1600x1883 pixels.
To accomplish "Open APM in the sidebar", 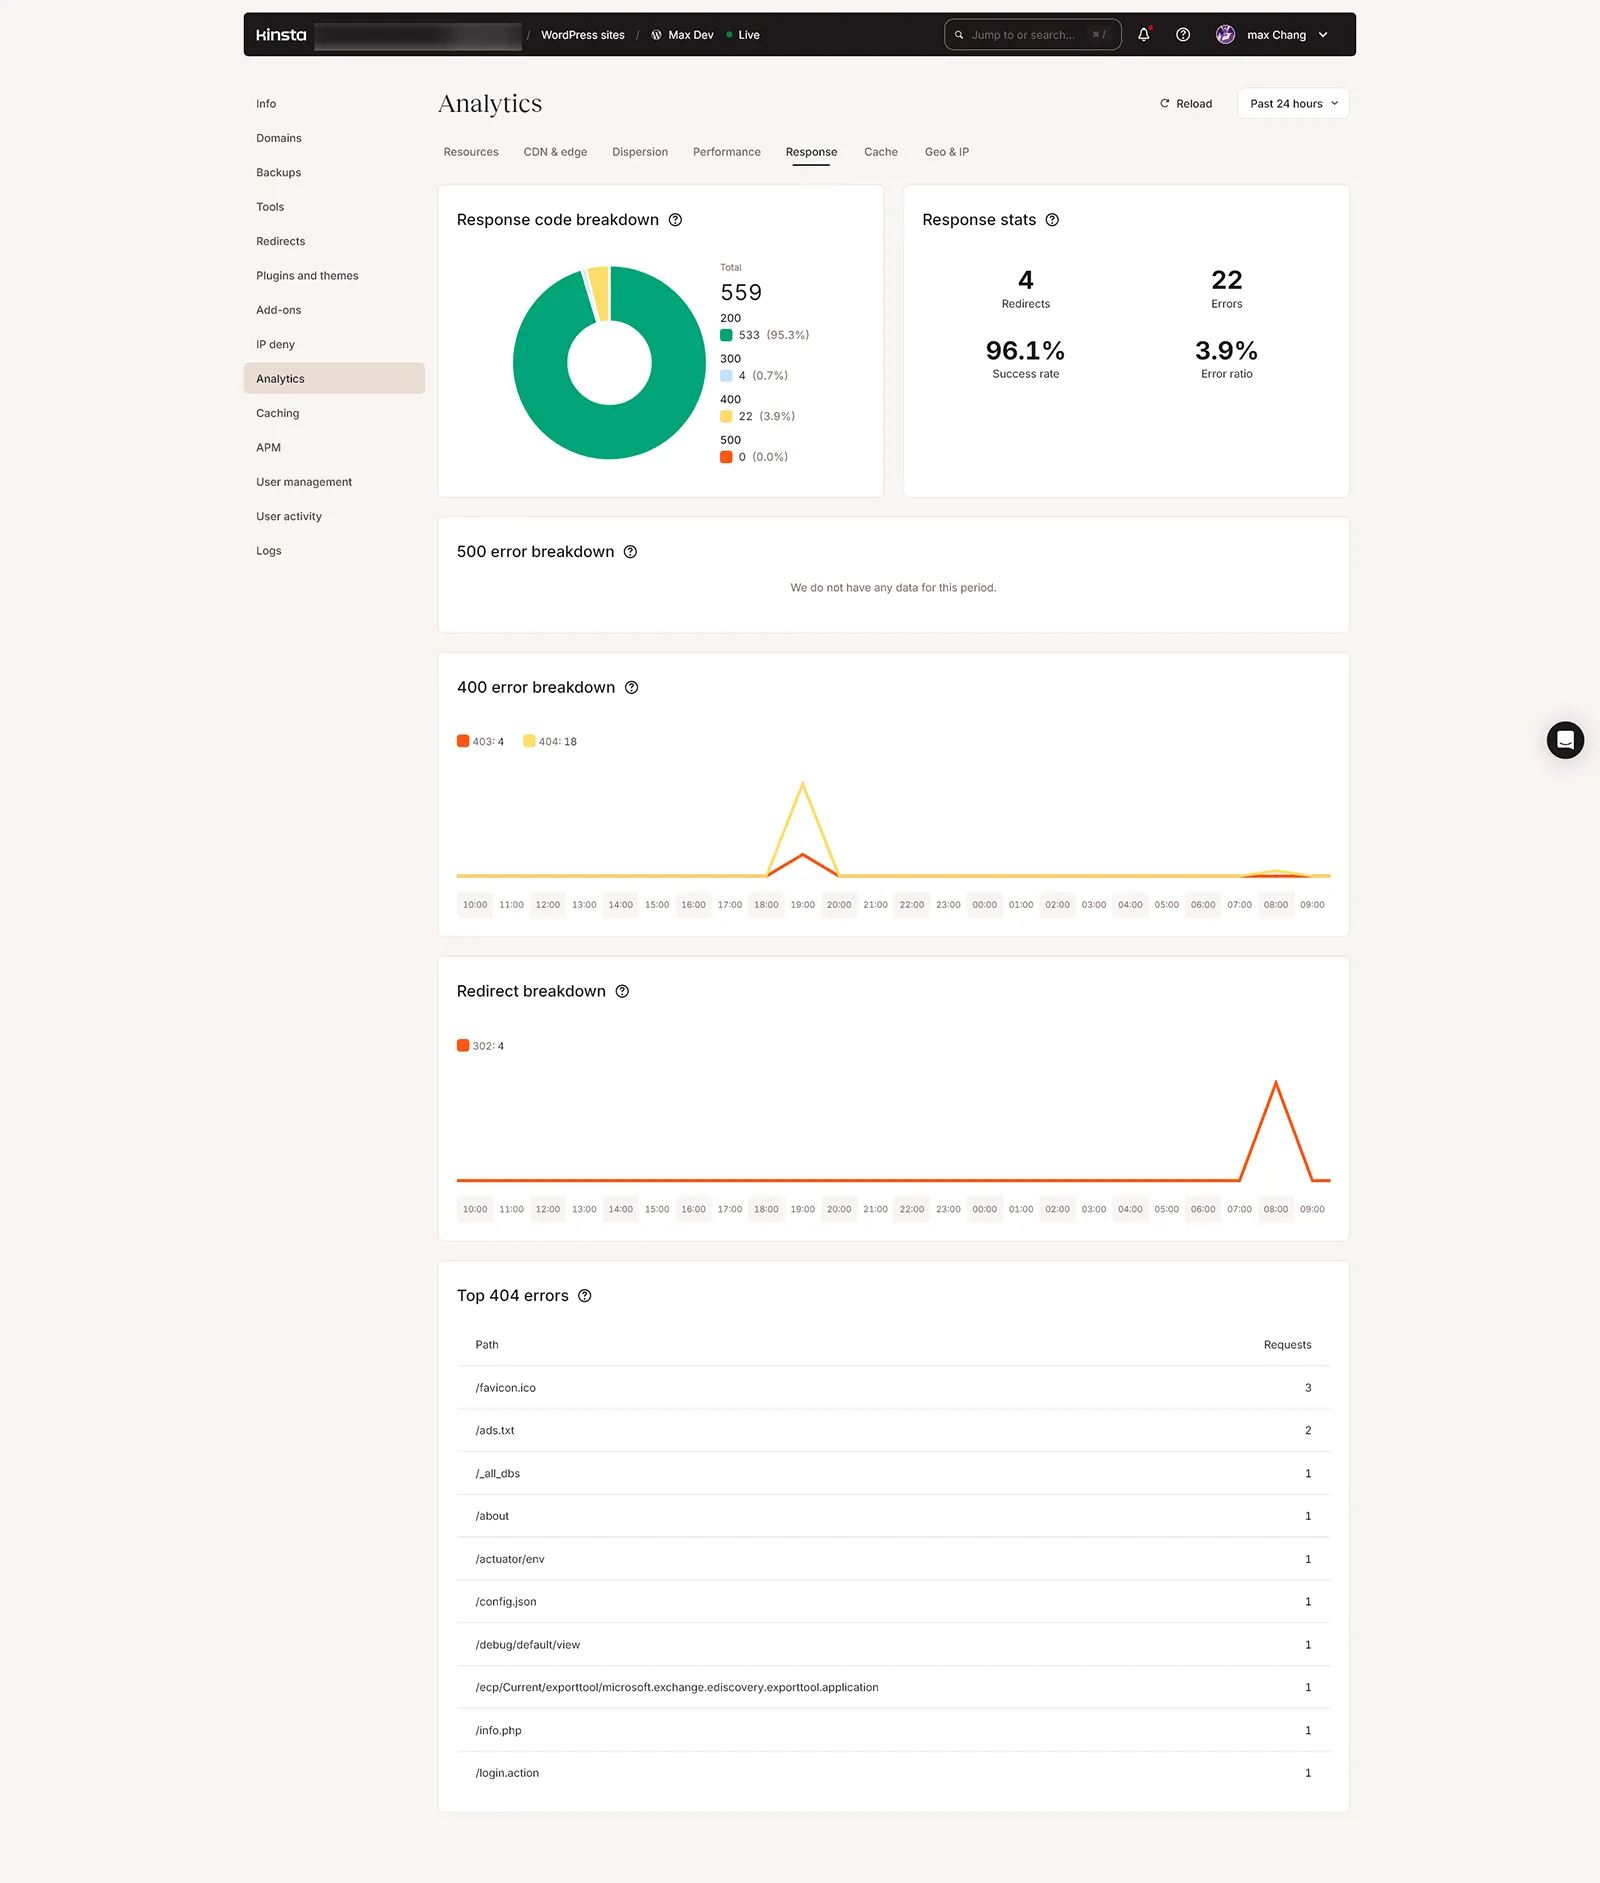I will 269,448.
